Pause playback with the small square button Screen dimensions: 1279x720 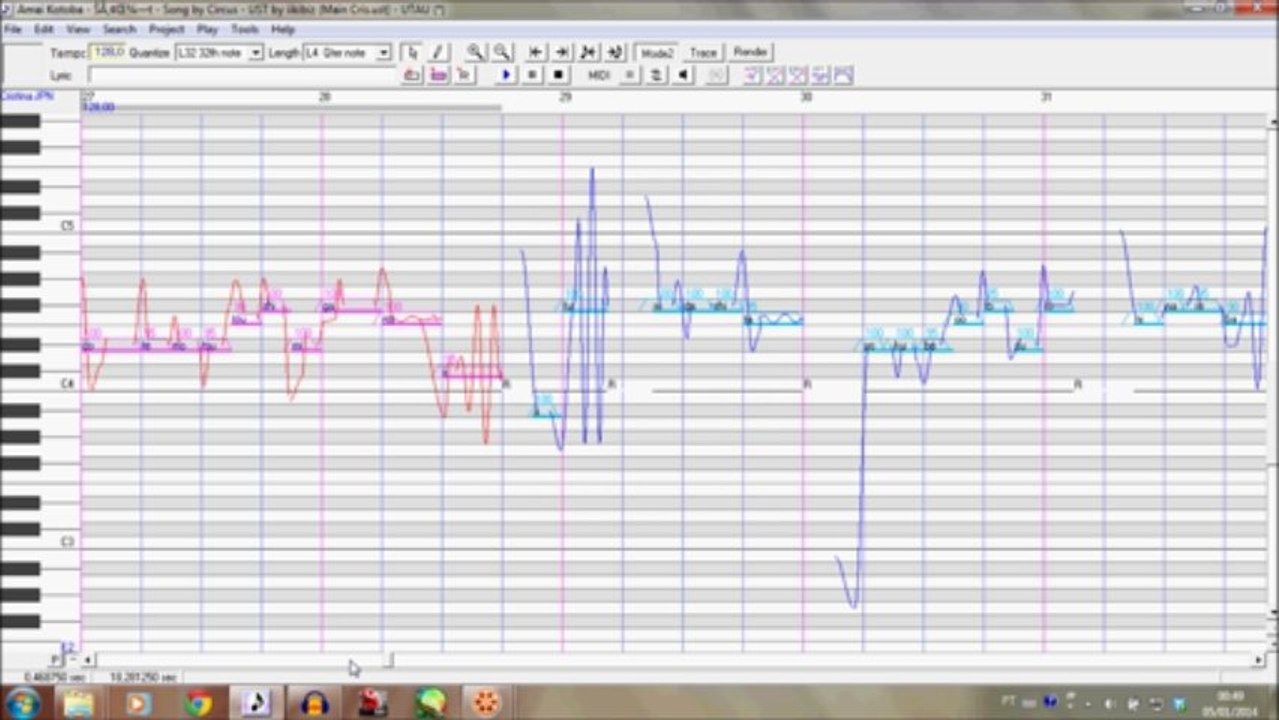pyautogui.click(x=532, y=75)
